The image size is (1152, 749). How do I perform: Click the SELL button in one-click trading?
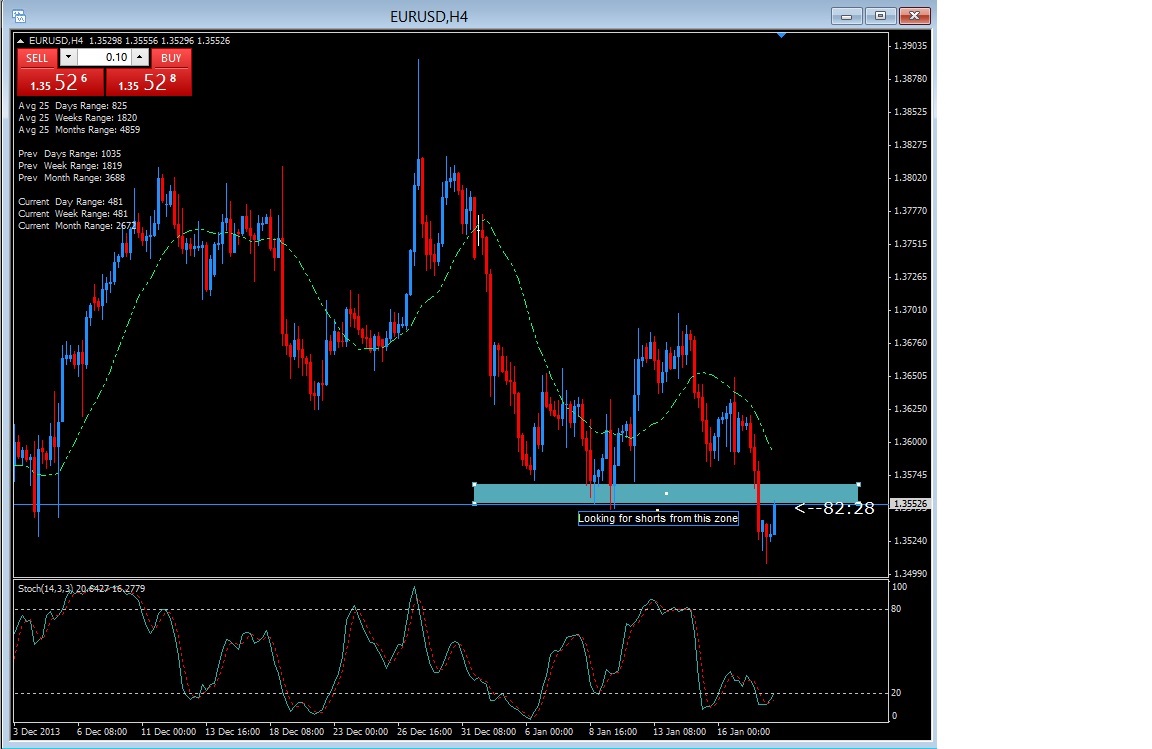[x=37, y=58]
